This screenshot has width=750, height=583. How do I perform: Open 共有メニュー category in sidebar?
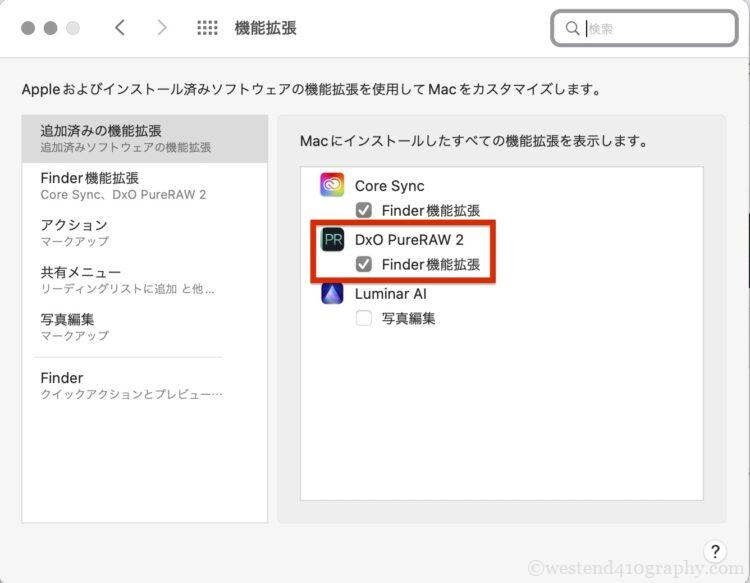[144, 280]
